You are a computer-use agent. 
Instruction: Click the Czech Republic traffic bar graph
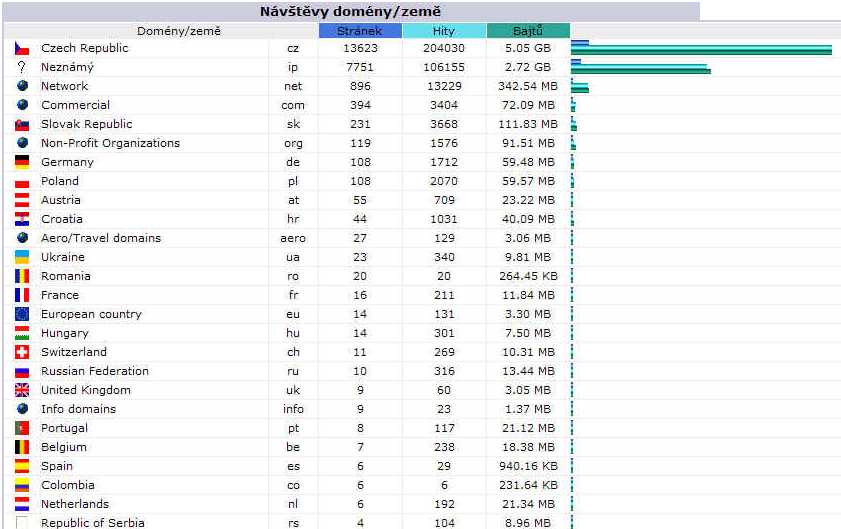[702, 48]
